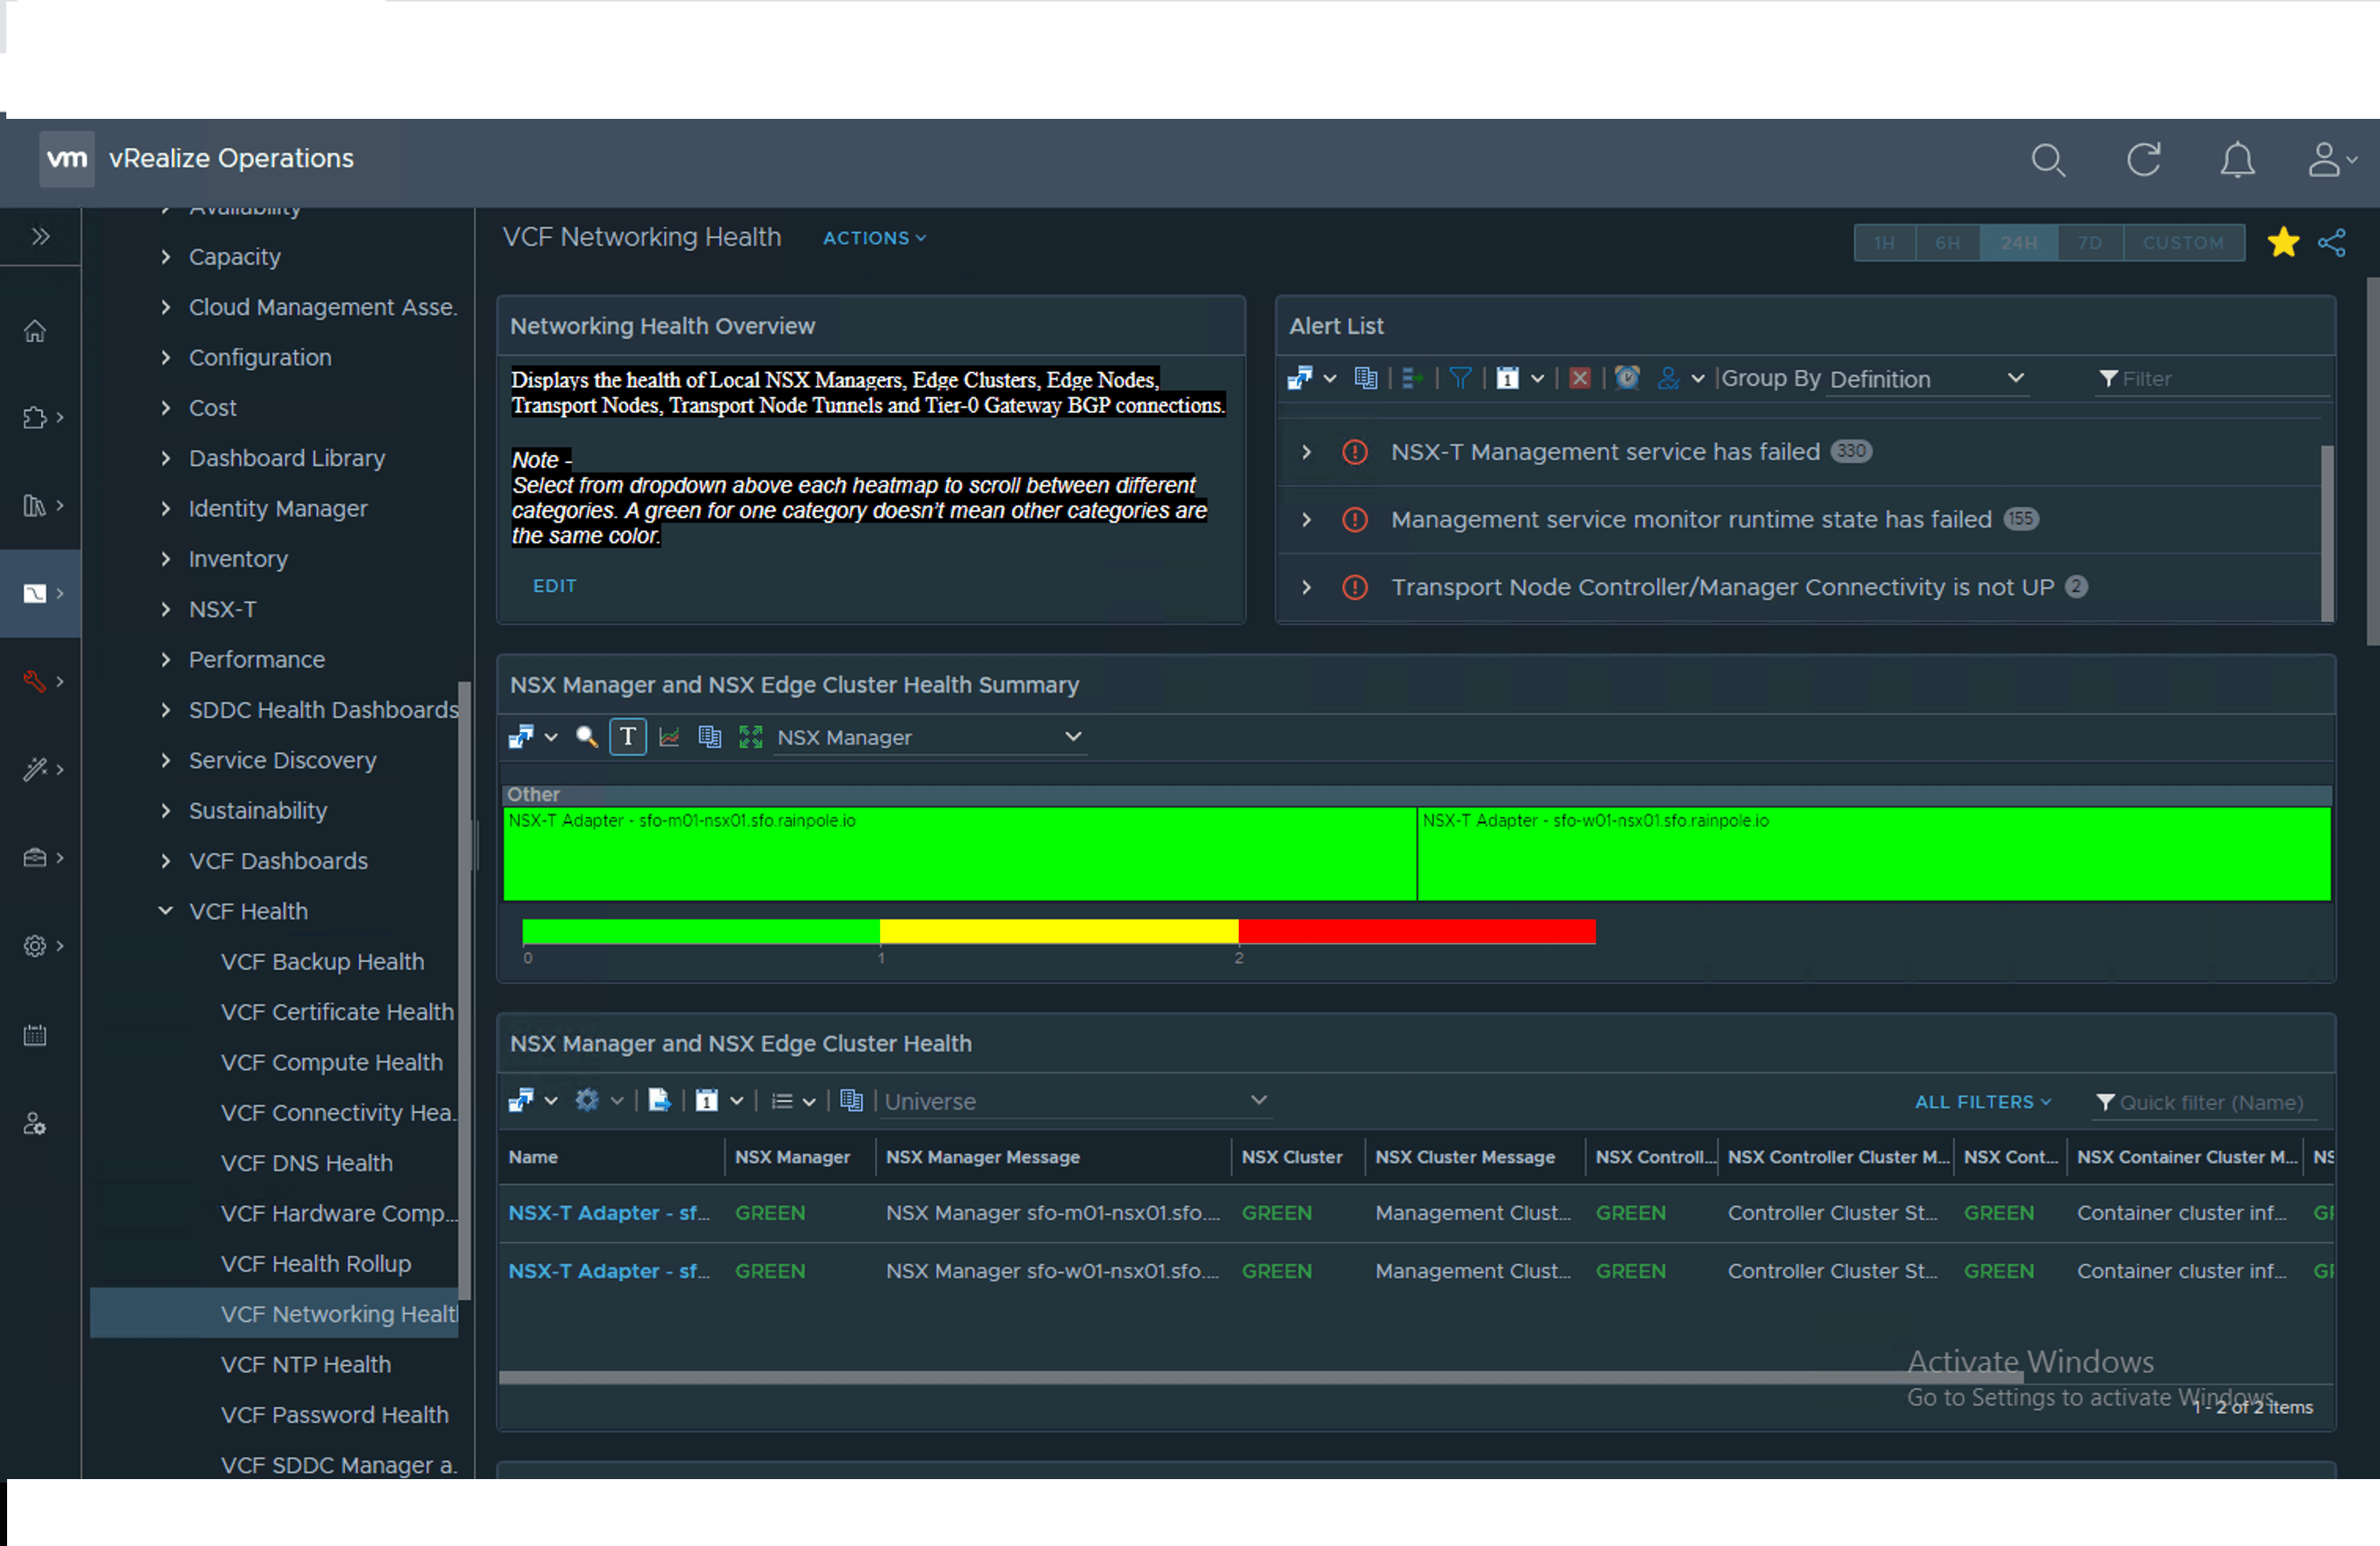The height and width of the screenshot is (1546, 2380).
Task: Click the Quick filter name input field
Action: [x=2211, y=1102]
